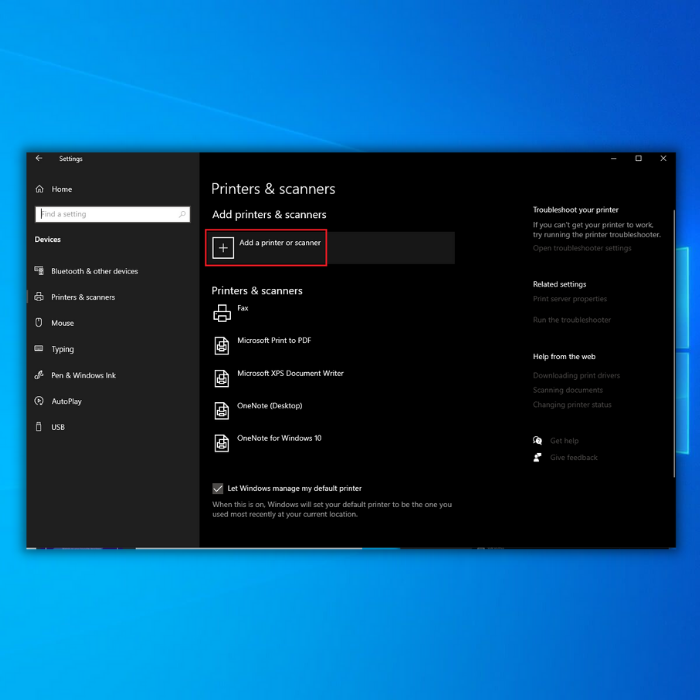Click the AutoPlay disc icon

(39, 400)
